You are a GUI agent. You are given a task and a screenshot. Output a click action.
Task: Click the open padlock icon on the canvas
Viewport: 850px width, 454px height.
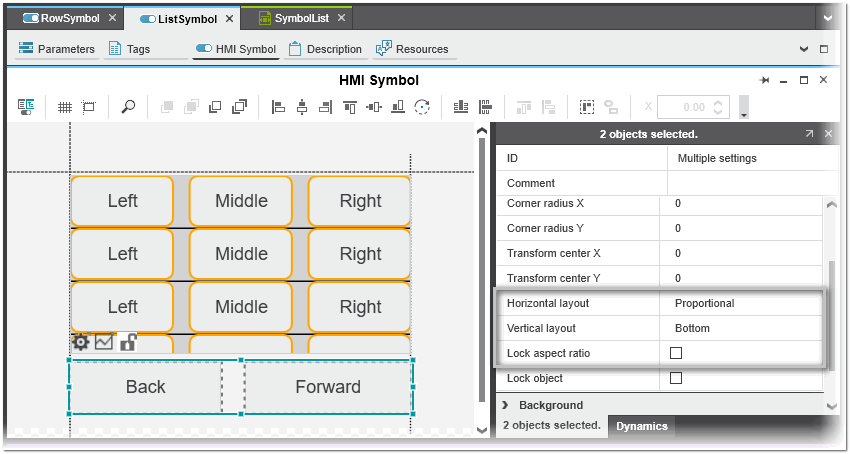128,342
